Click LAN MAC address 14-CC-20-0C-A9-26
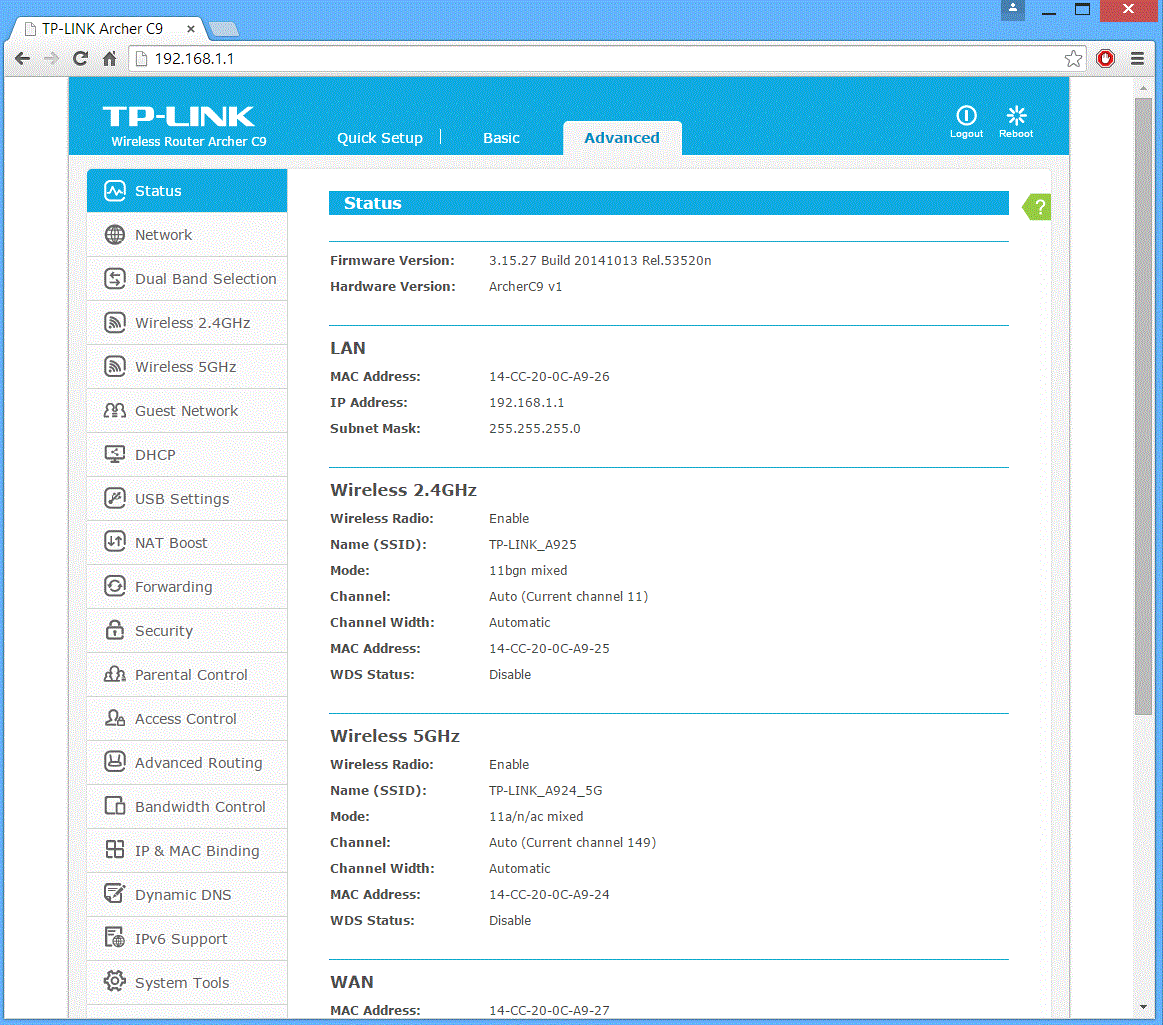1163x1025 pixels. click(x=549, y=377)
